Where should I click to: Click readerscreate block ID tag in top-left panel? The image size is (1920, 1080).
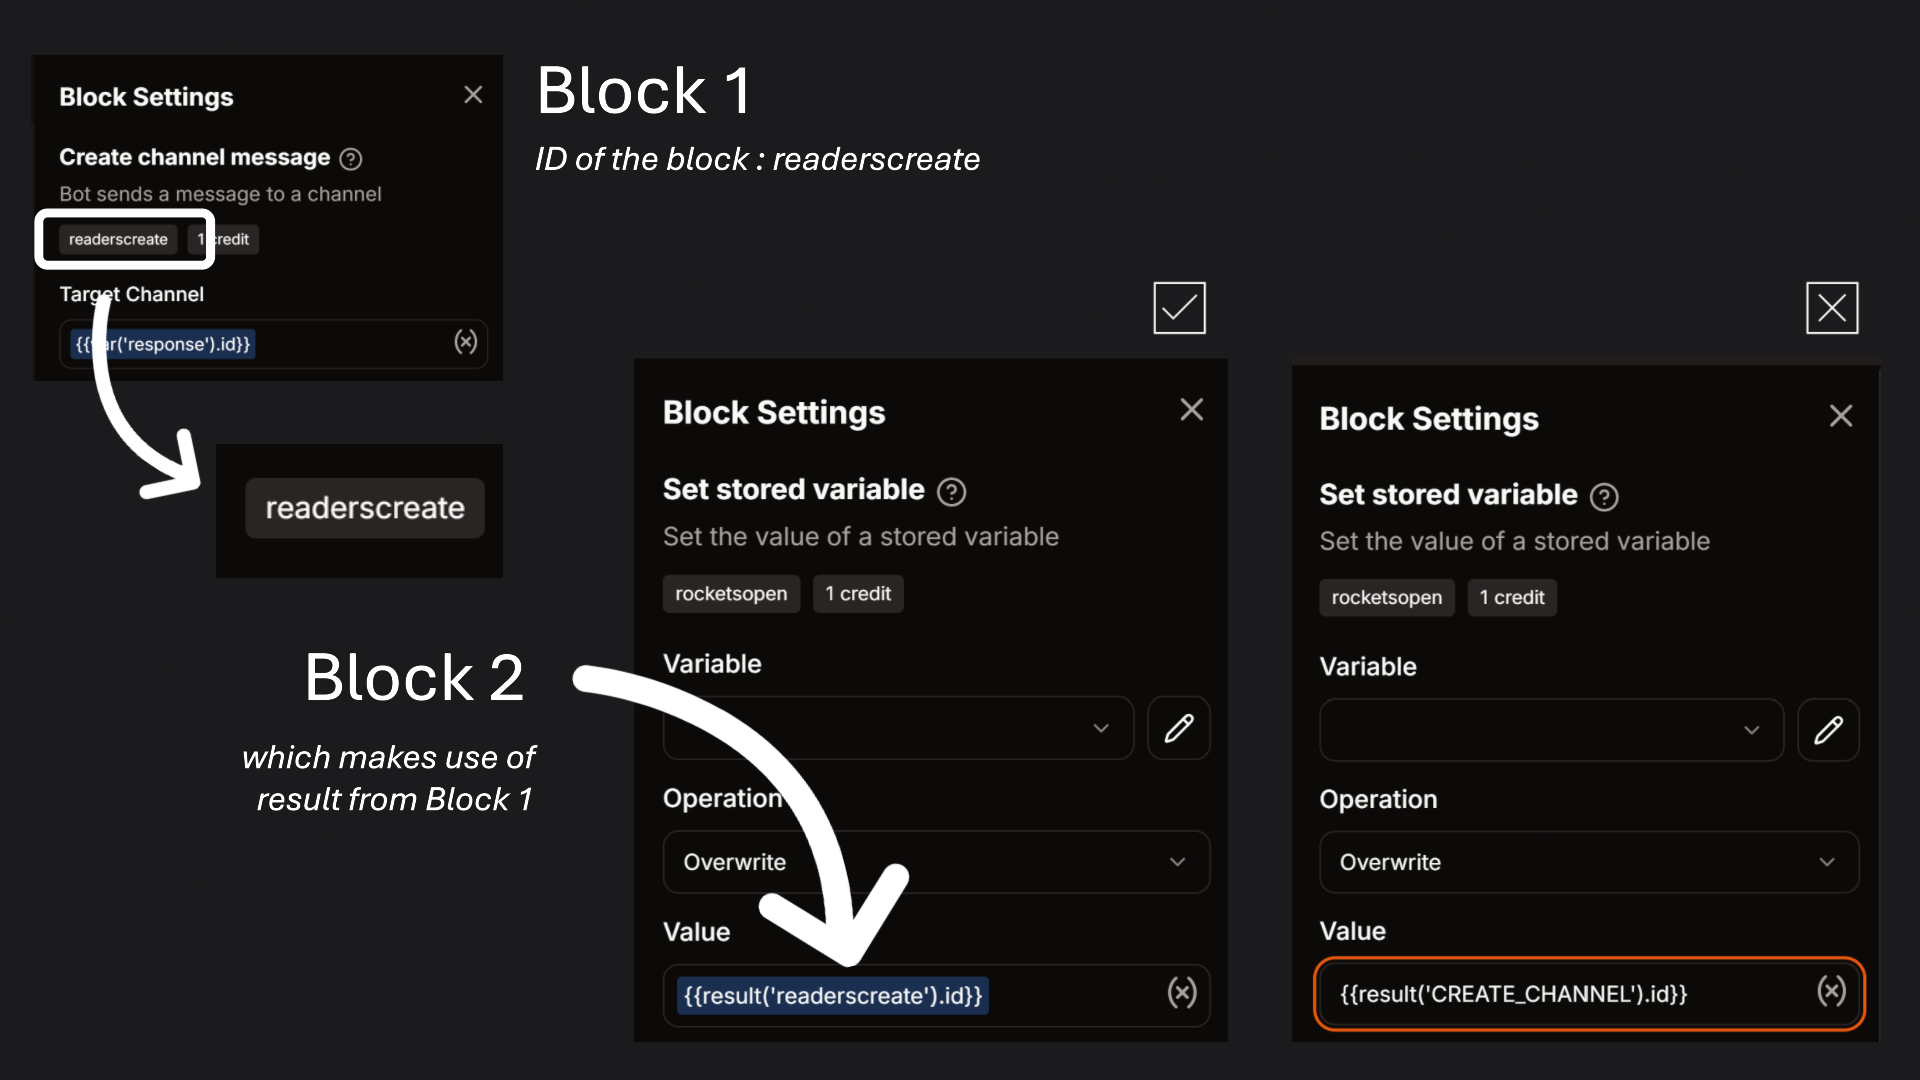118,240
